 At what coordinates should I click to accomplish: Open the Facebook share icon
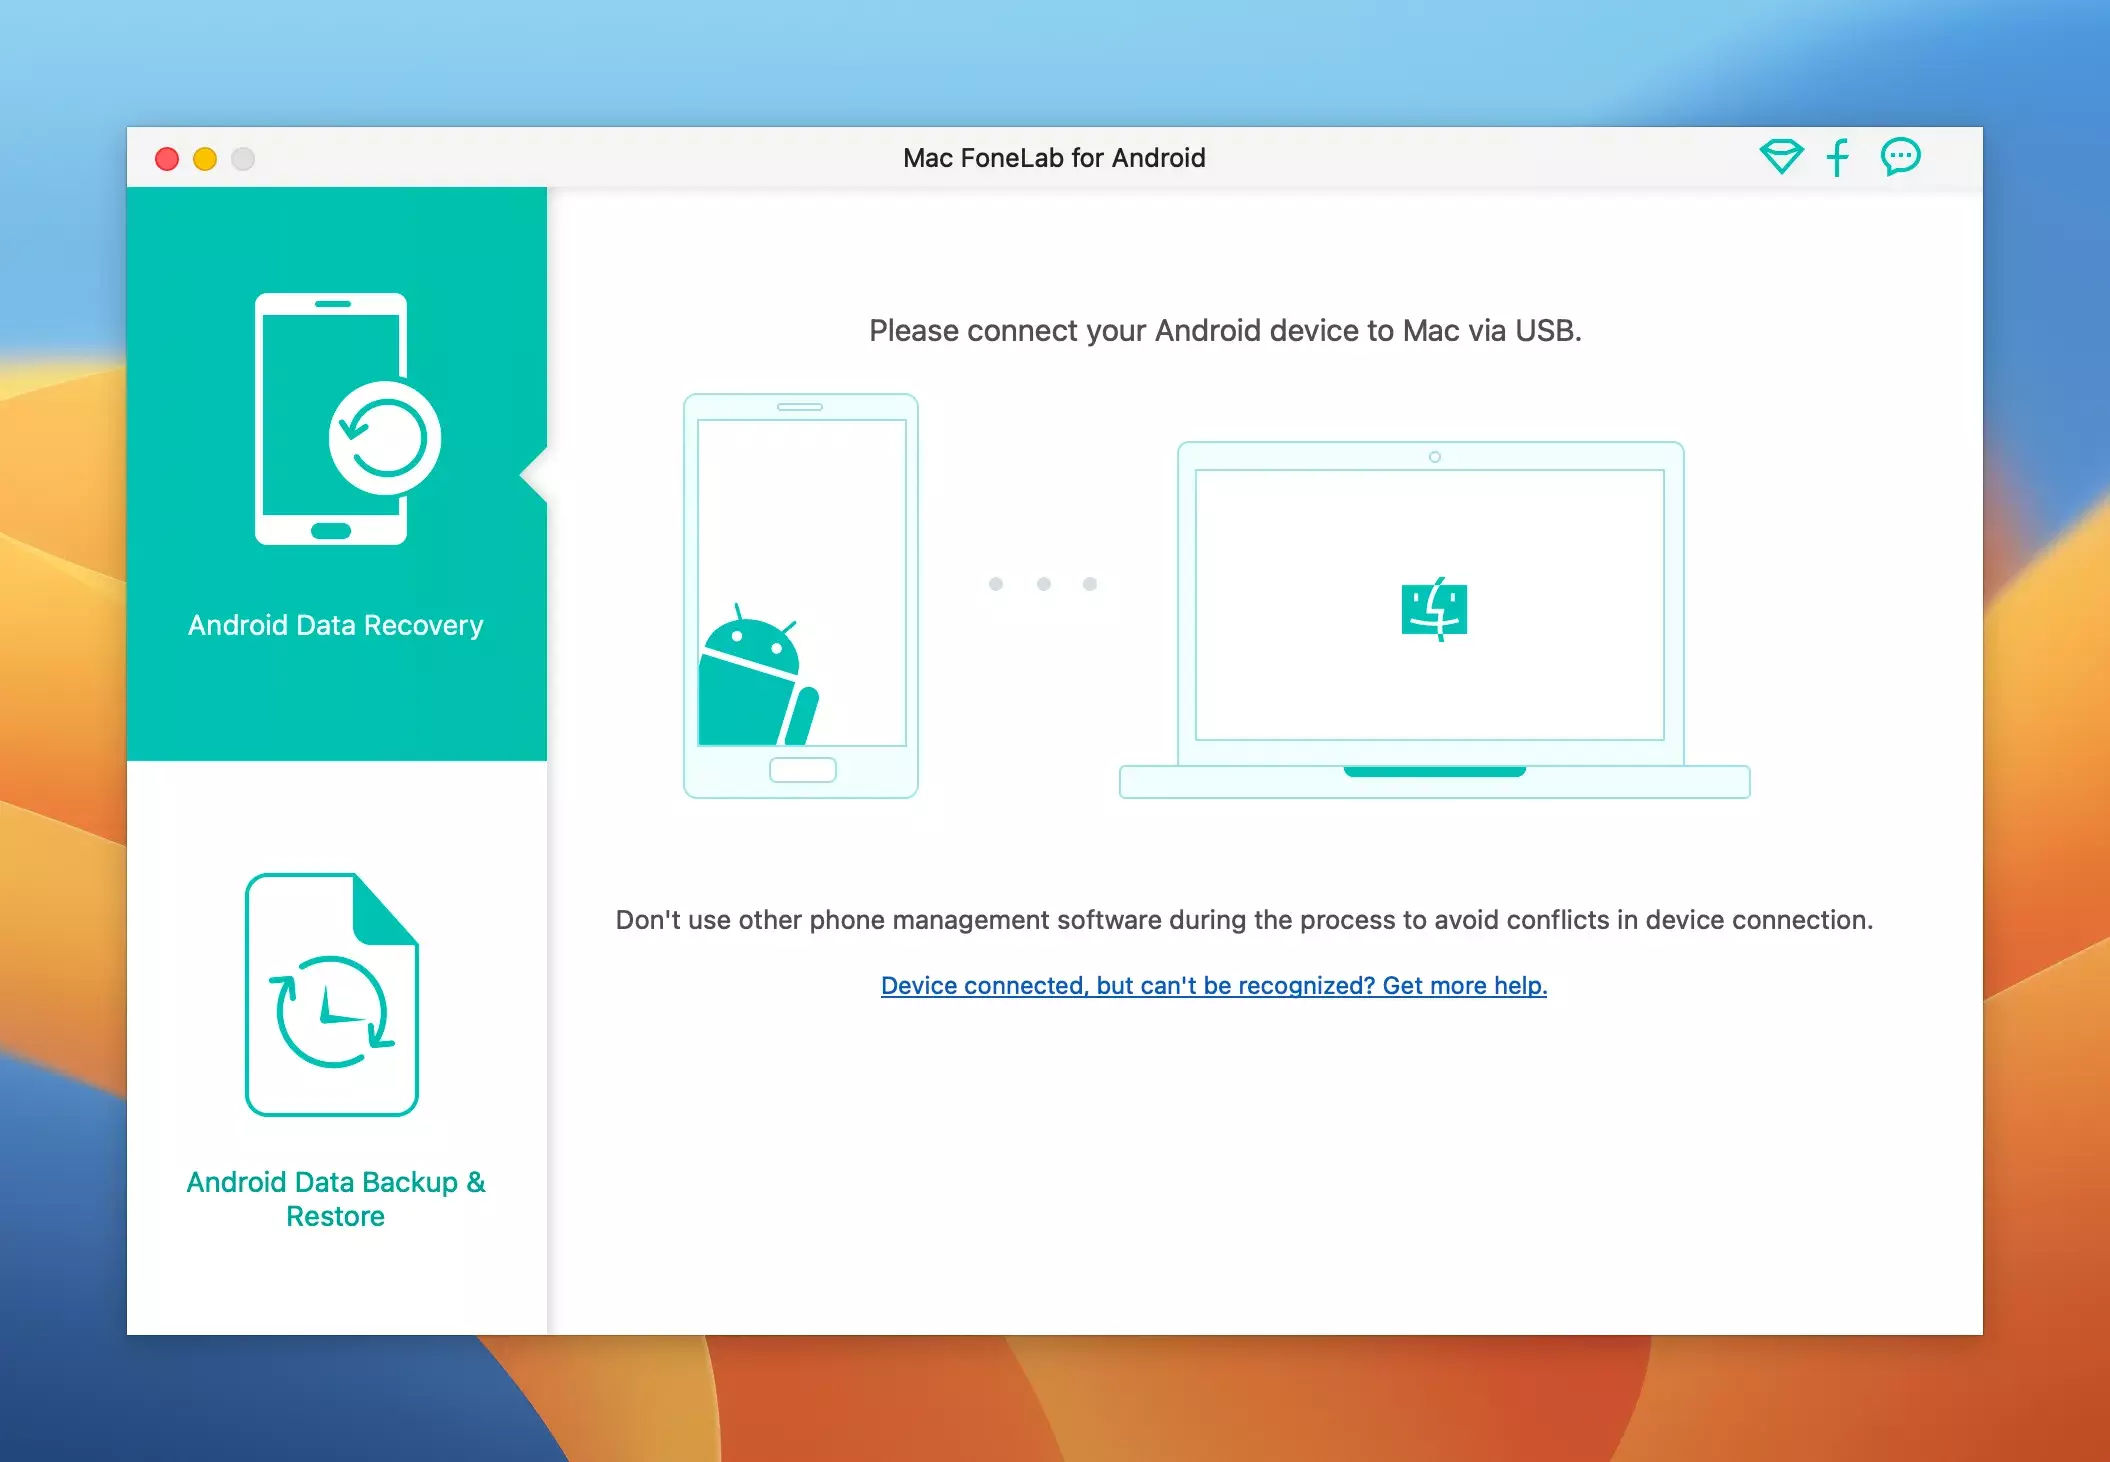[1838, 157]
